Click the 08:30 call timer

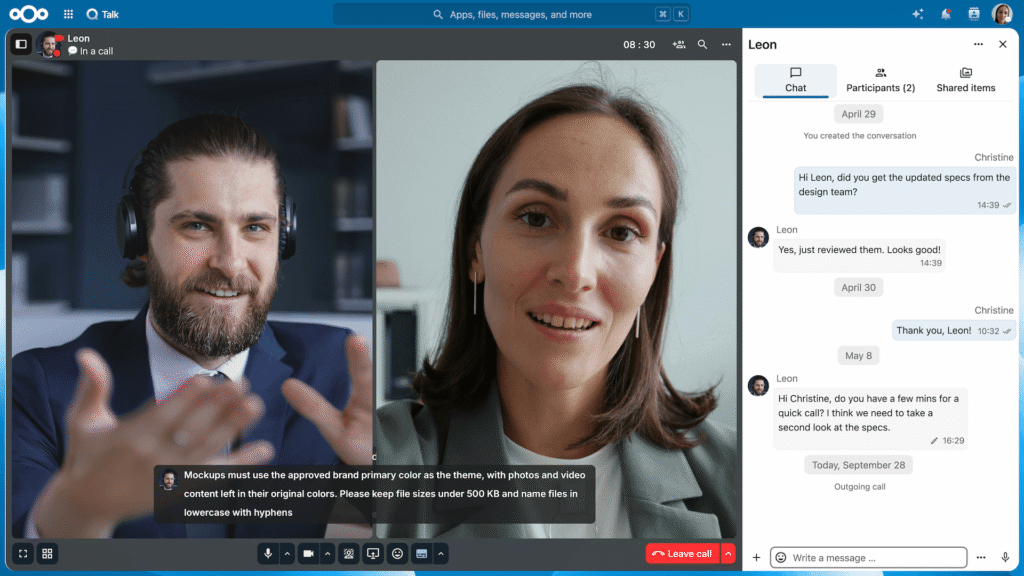[639, 44]
